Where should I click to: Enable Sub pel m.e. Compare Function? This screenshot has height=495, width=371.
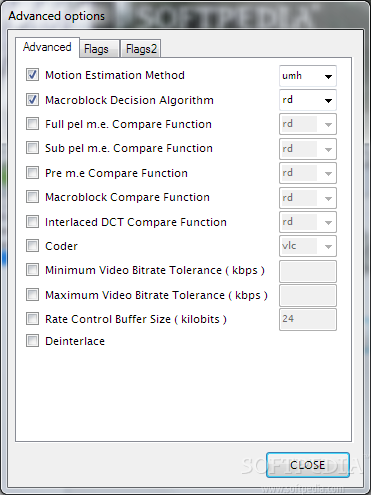click(x=32, y=148)
